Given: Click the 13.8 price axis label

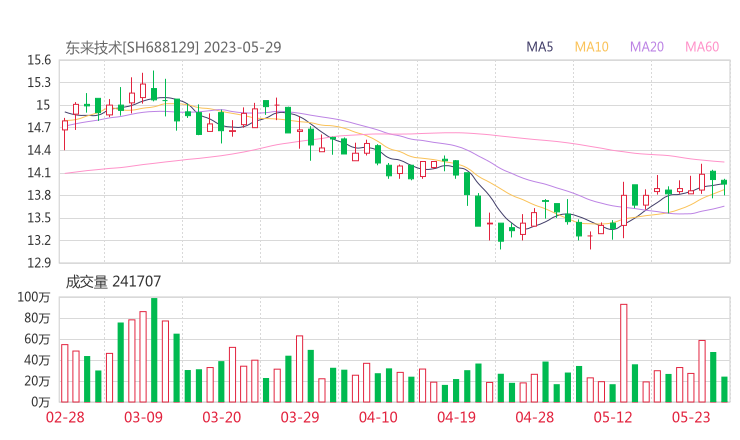Looking at the screenshot, I should pyautogui.click(x=39, y=195).
